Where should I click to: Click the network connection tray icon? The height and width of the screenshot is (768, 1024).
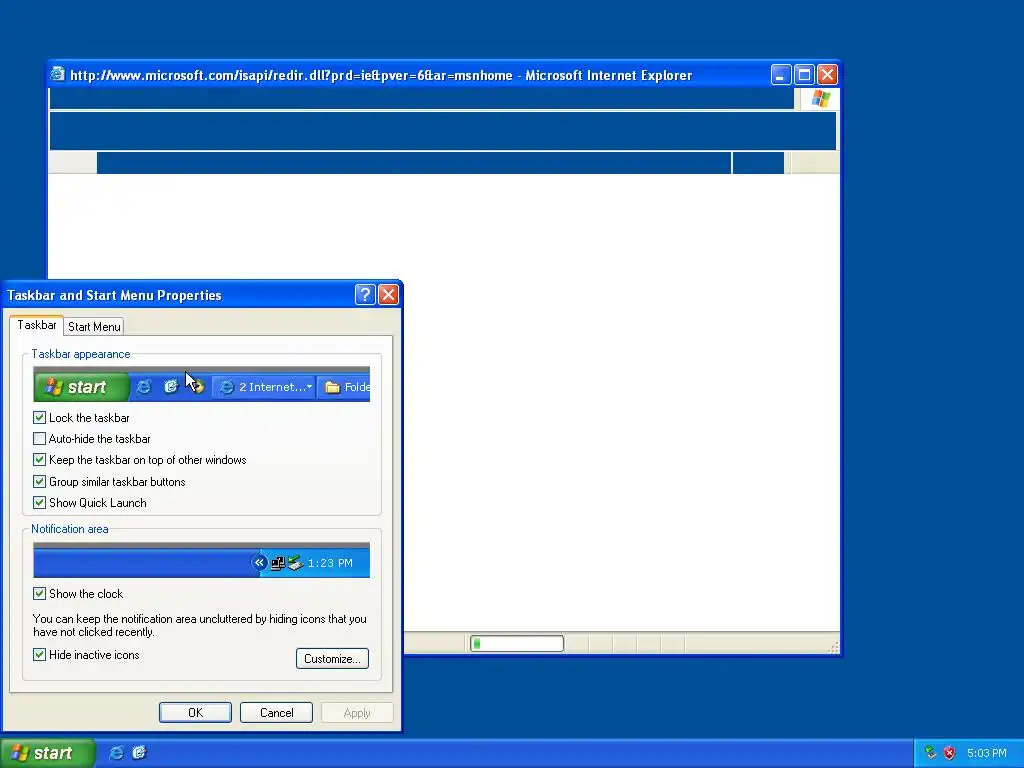(x=930, y=753)
